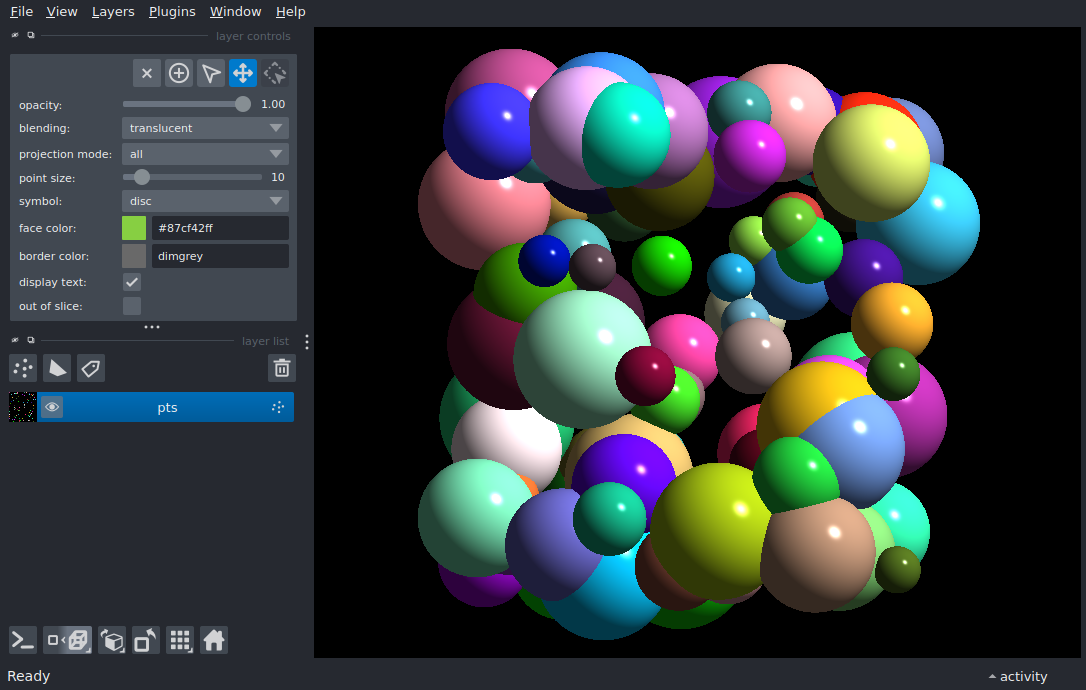Open the Plugins menu
1086x690 pixels.
tap(172, 12)
